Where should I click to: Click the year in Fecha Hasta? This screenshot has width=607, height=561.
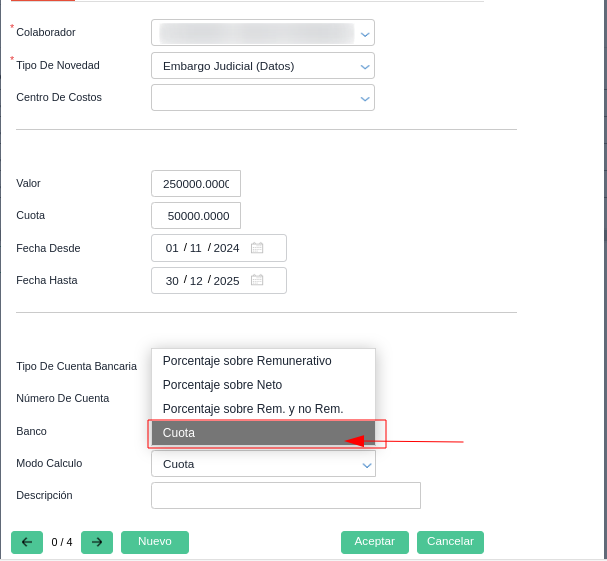coord(227,281)
